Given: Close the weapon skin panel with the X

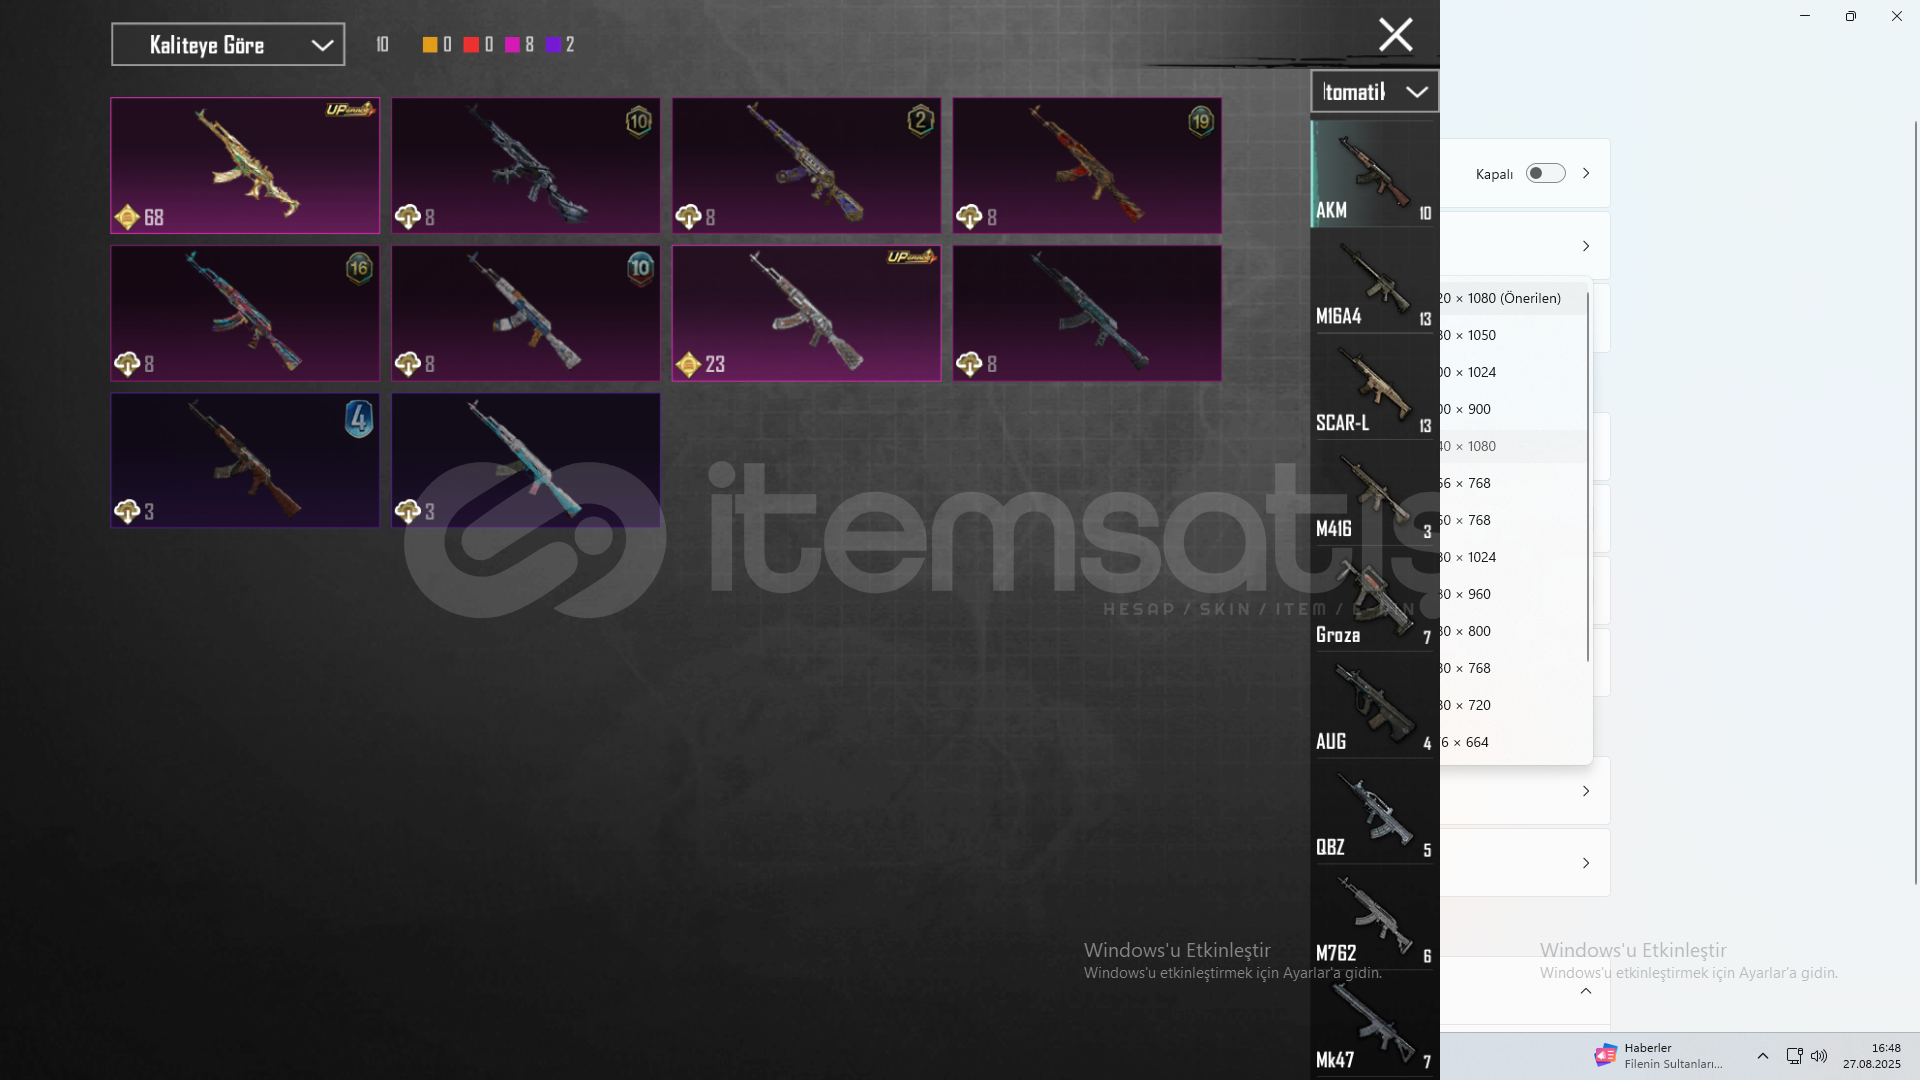Looking at the screenshot, I should [x=1395, y=35].
